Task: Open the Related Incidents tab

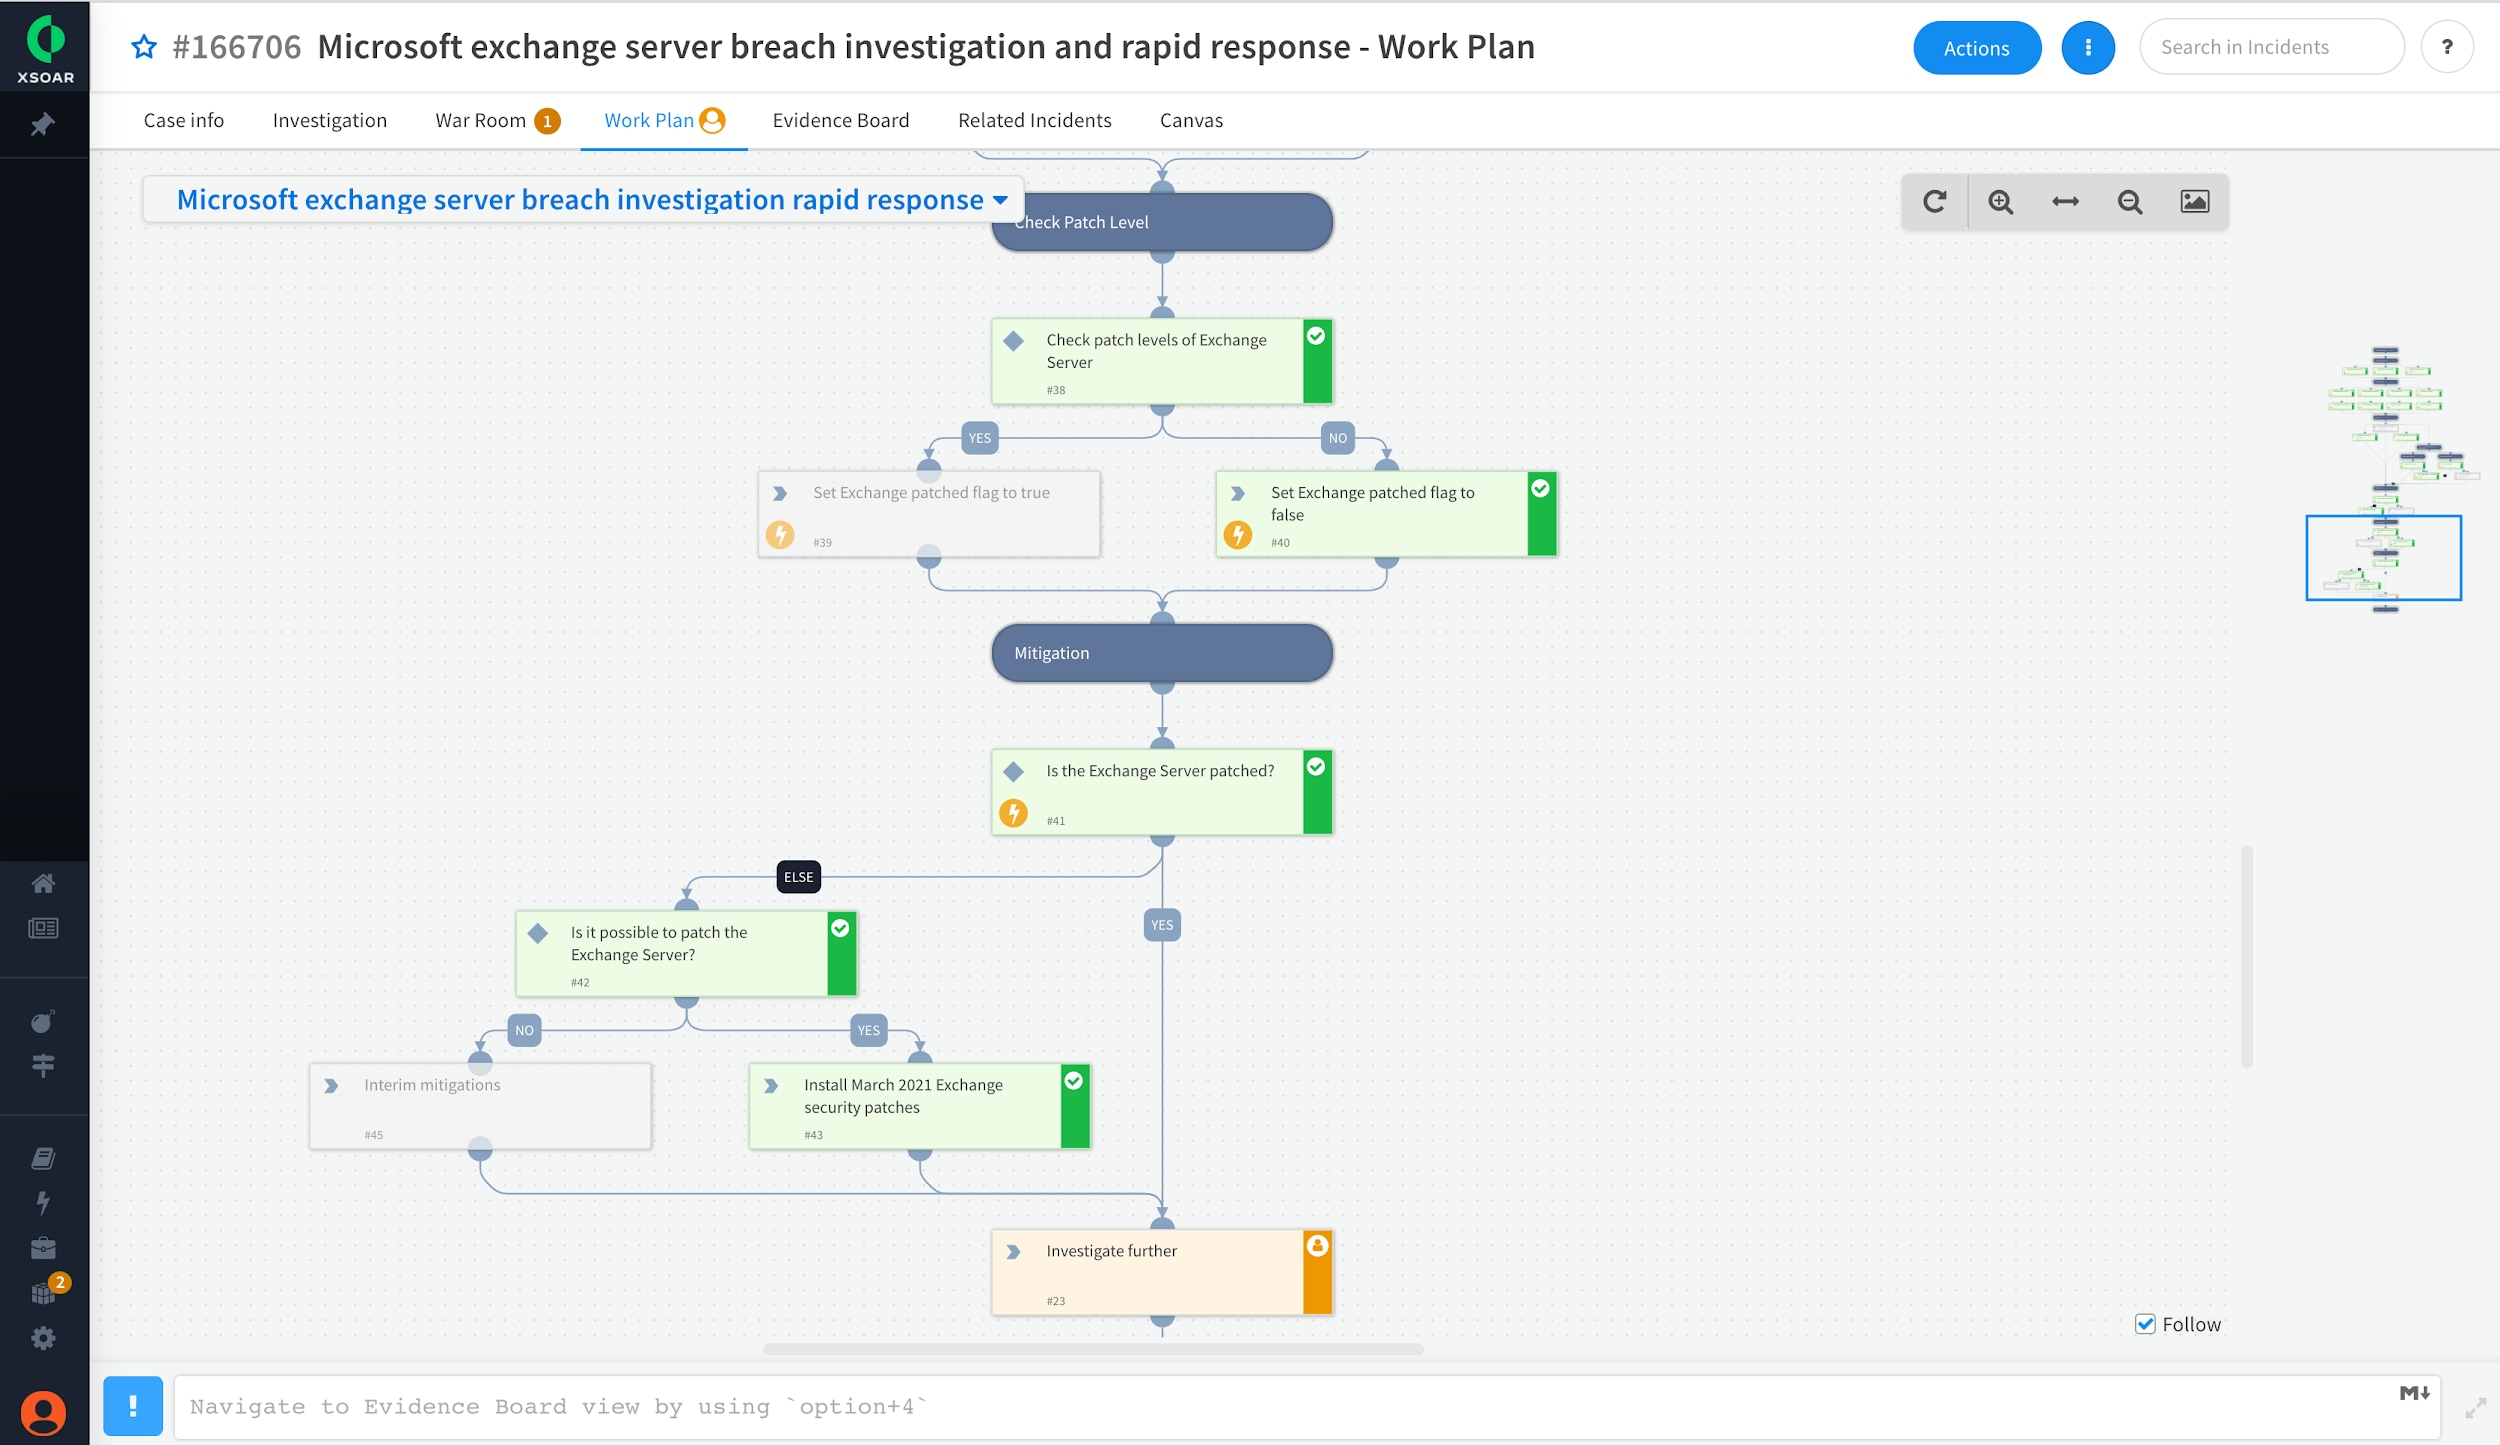Action: tap(1034, 120)
